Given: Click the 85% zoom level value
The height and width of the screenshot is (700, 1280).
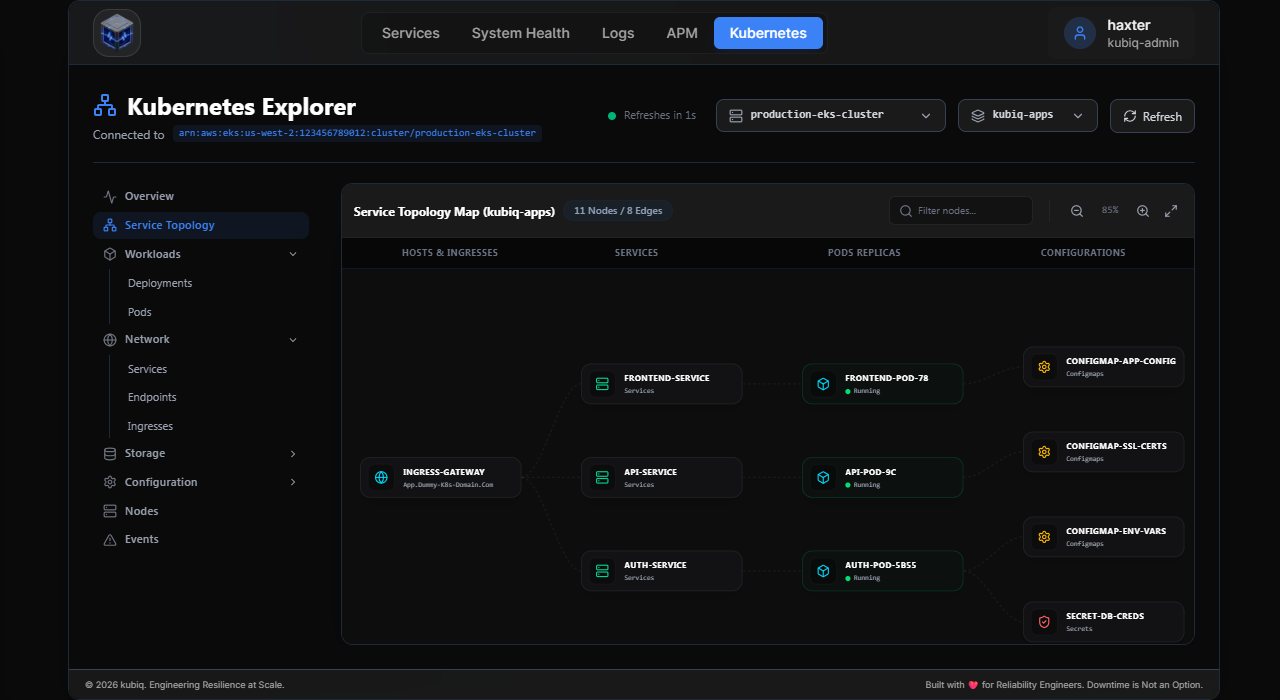Looking at the screenshot, I should coord(1110,211).
